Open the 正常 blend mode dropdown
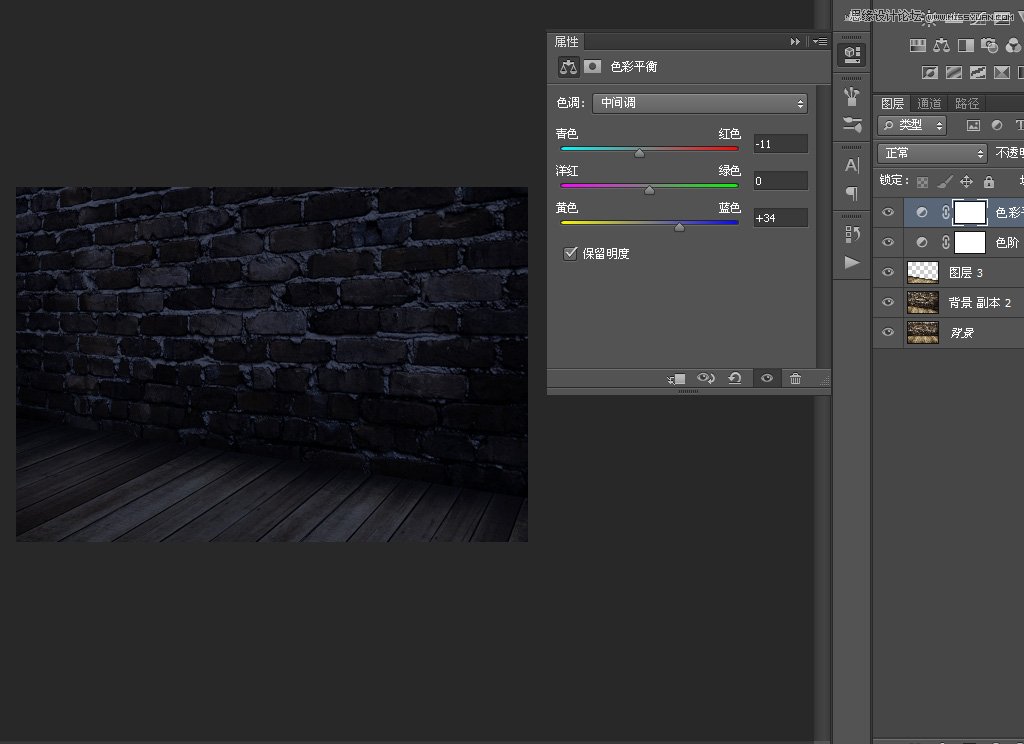Viewport: 1024px width, 744px height. pos(932,153)
